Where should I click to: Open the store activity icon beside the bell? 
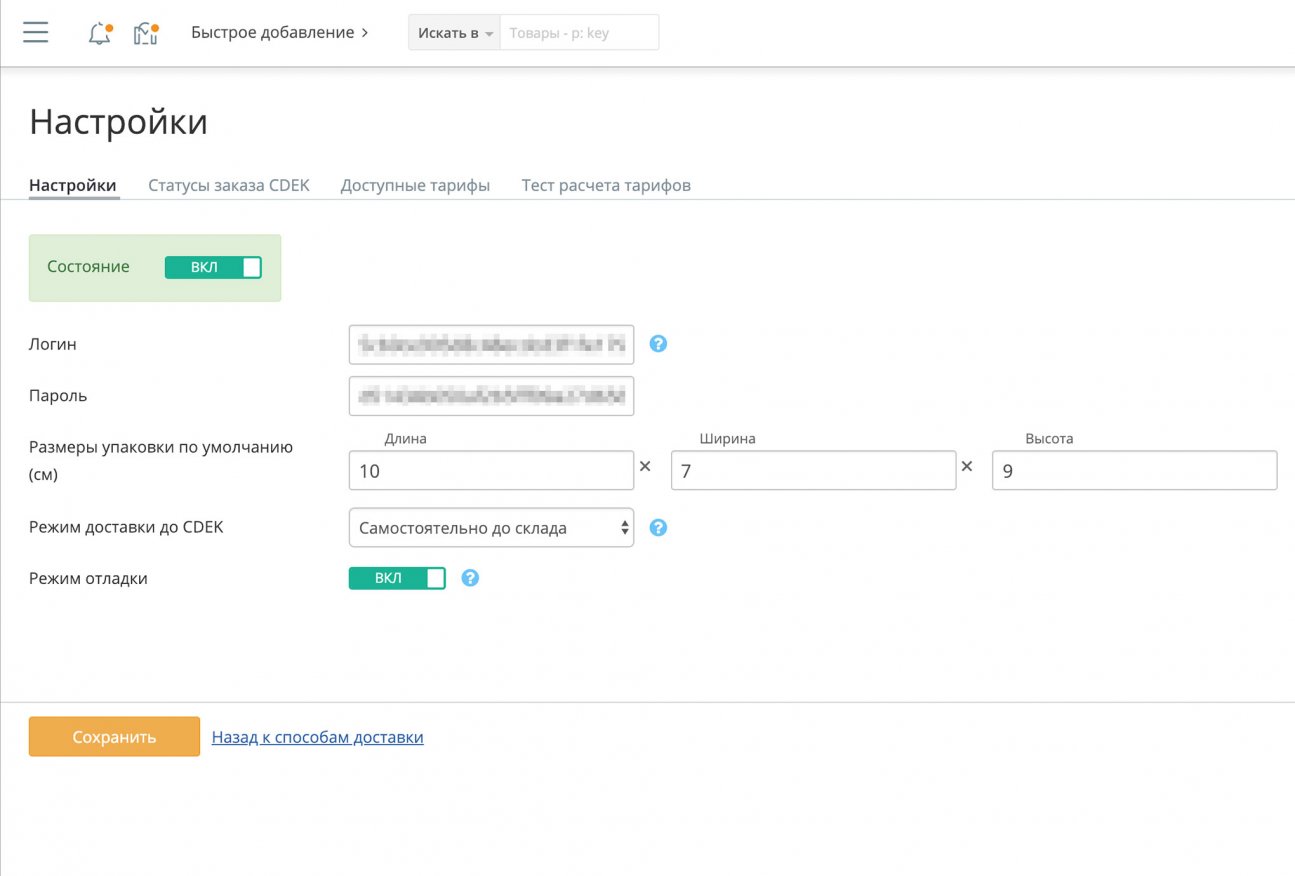(x=146, y=33)
